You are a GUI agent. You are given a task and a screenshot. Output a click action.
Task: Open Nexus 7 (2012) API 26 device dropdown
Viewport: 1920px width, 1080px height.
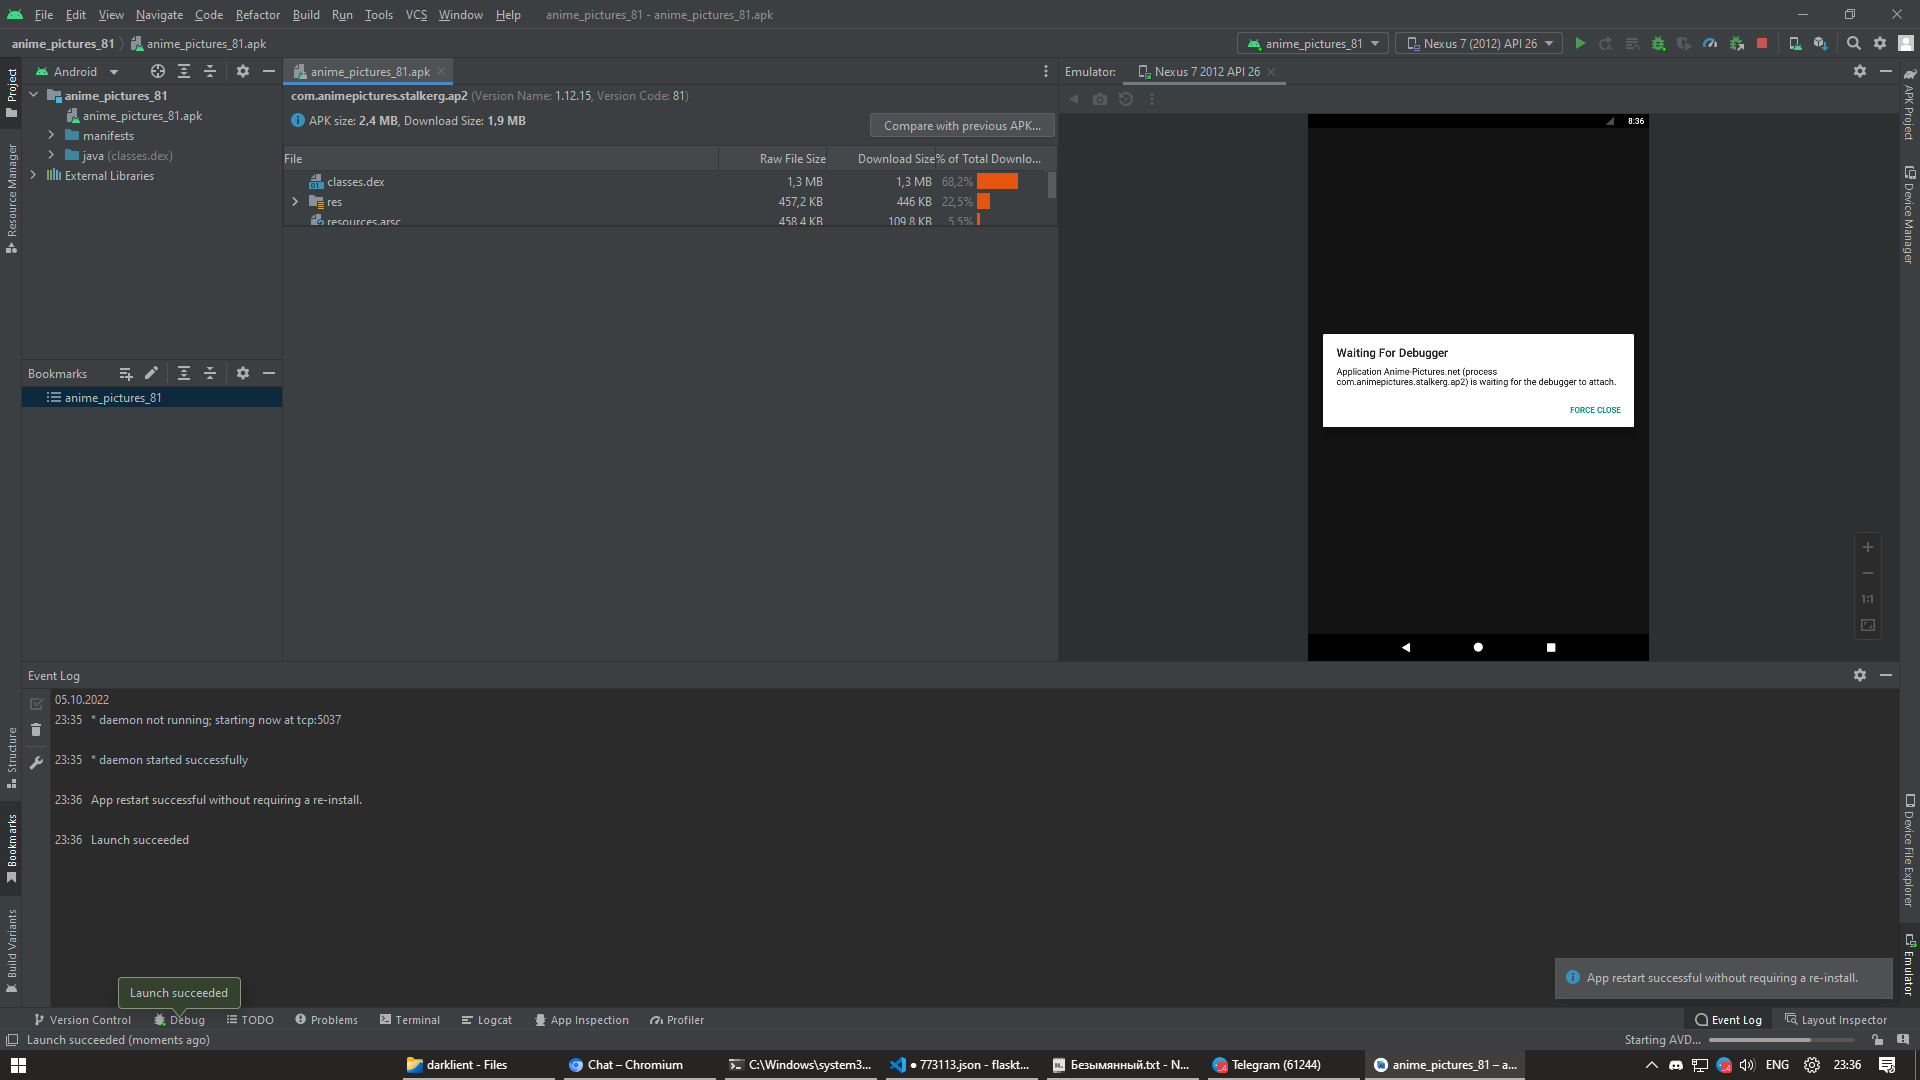point(1479,44)
